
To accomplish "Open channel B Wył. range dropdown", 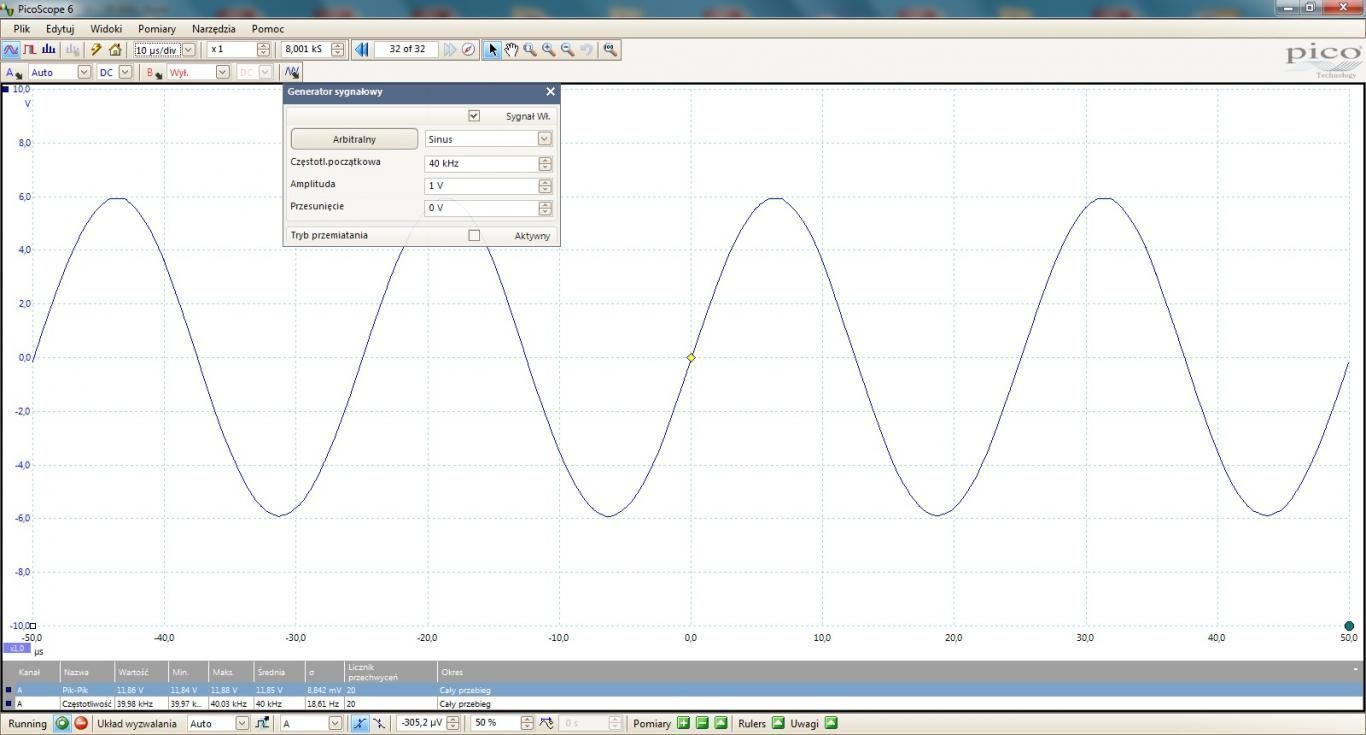I will click(x=223, y=72).
